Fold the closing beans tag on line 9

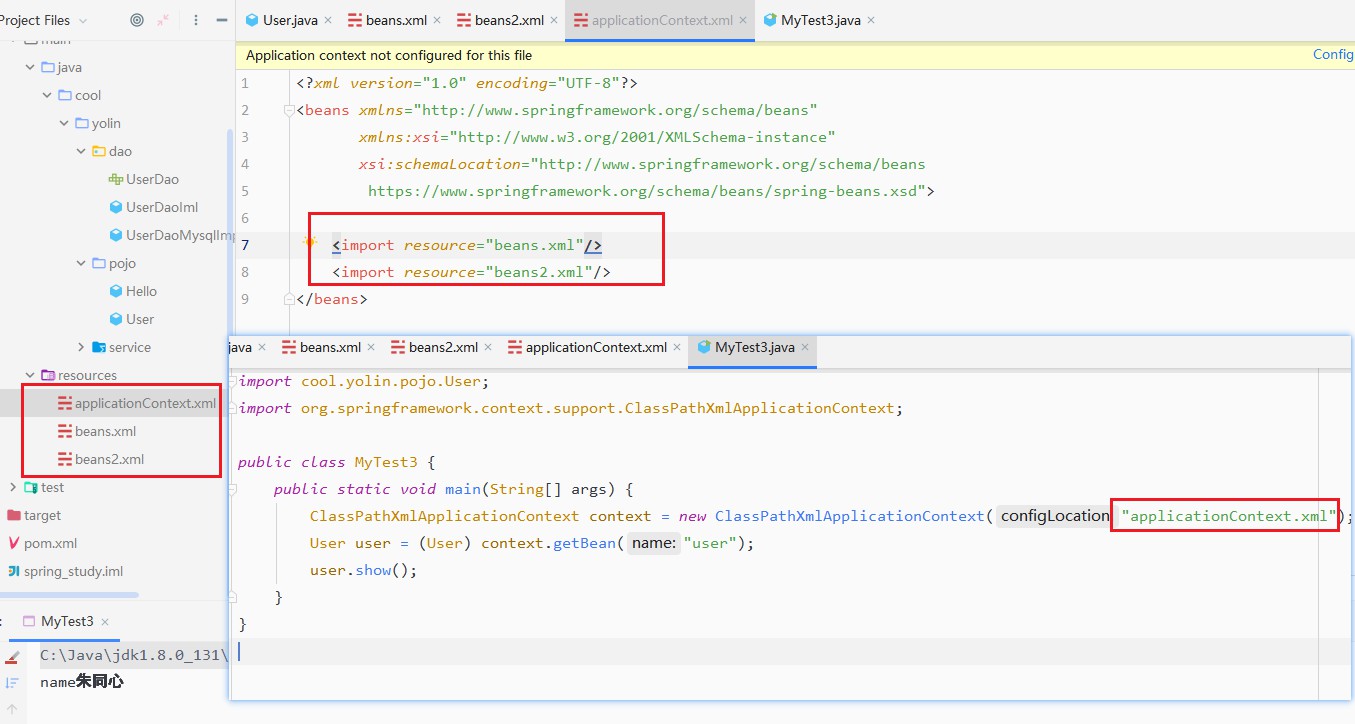pos(289,299)
